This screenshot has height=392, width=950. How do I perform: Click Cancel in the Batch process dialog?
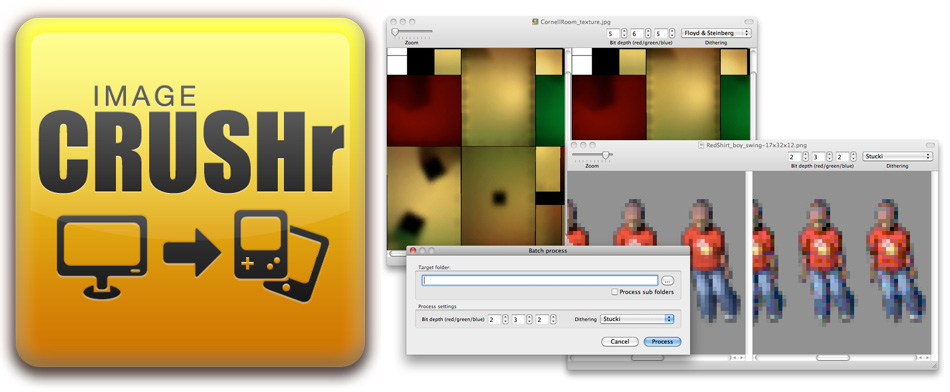[619, 342]
